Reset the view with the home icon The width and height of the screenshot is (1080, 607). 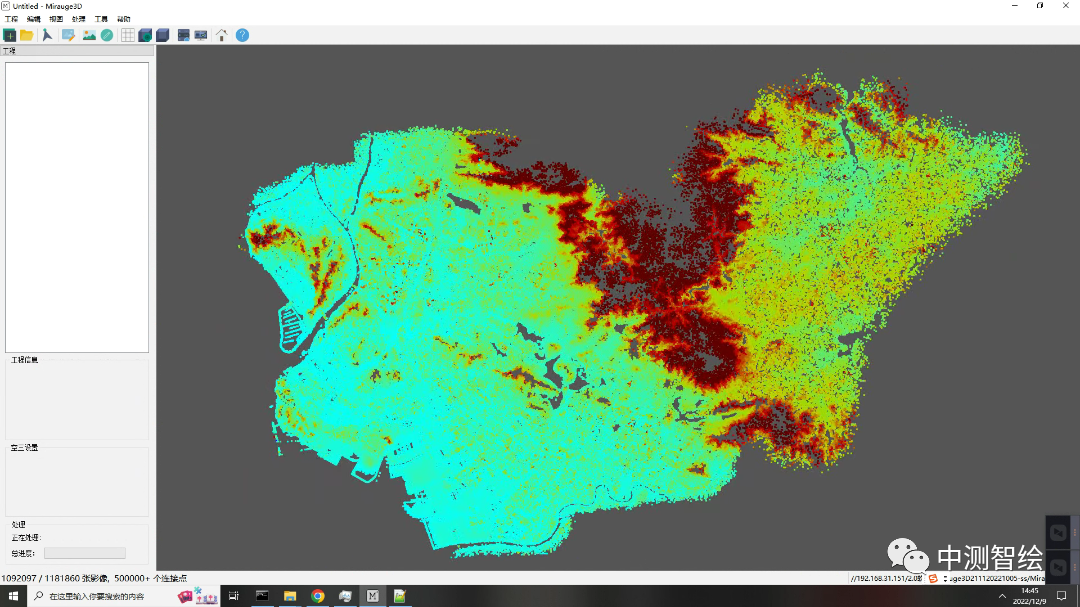(x=222, y=35)
